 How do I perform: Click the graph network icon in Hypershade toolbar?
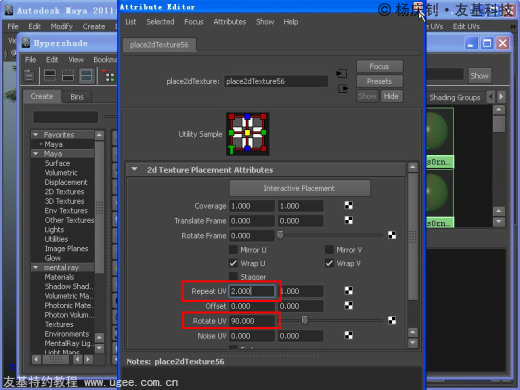(x=108, y=76)
